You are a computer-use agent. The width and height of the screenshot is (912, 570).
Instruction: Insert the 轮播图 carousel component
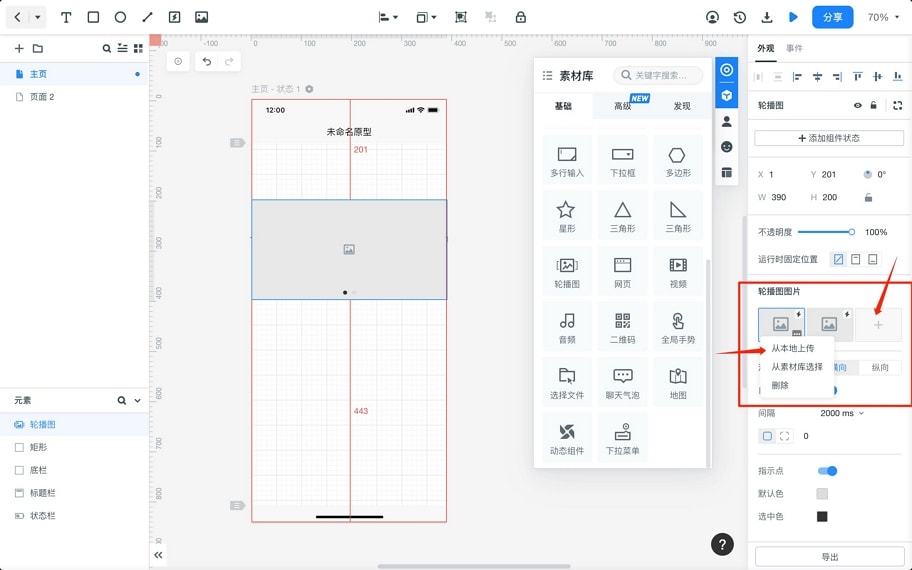click(567, 272)
